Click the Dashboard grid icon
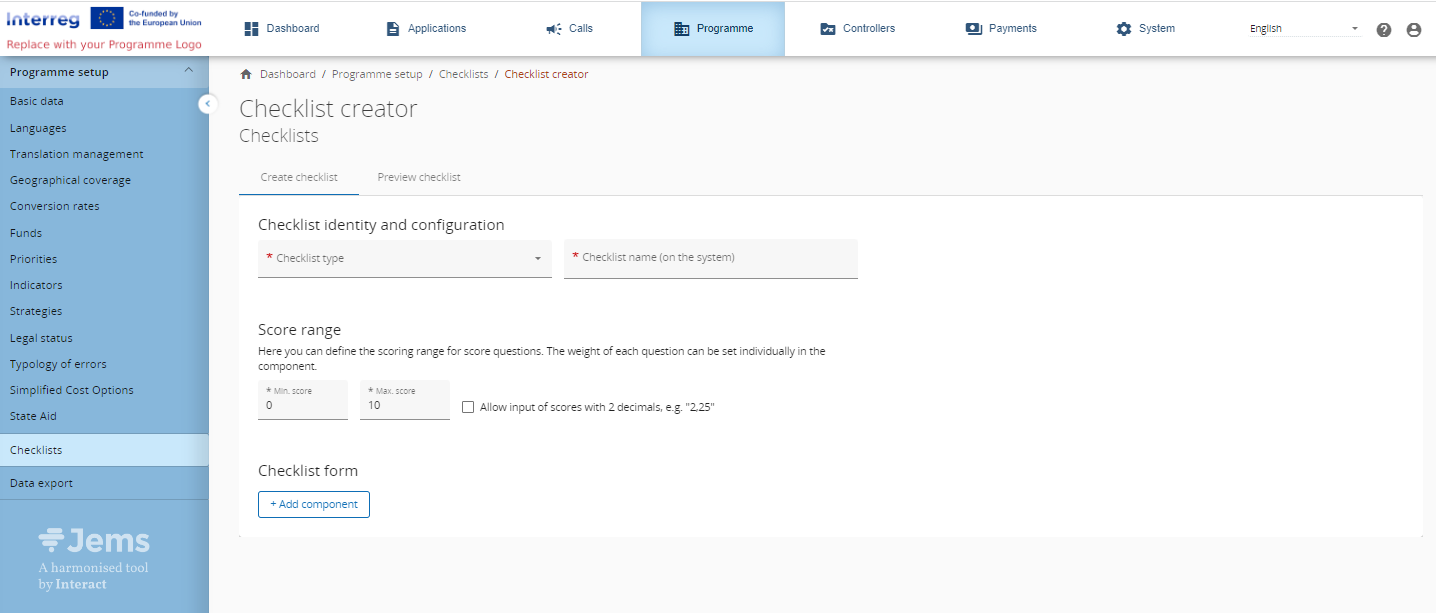 click(x=252, y=29)
